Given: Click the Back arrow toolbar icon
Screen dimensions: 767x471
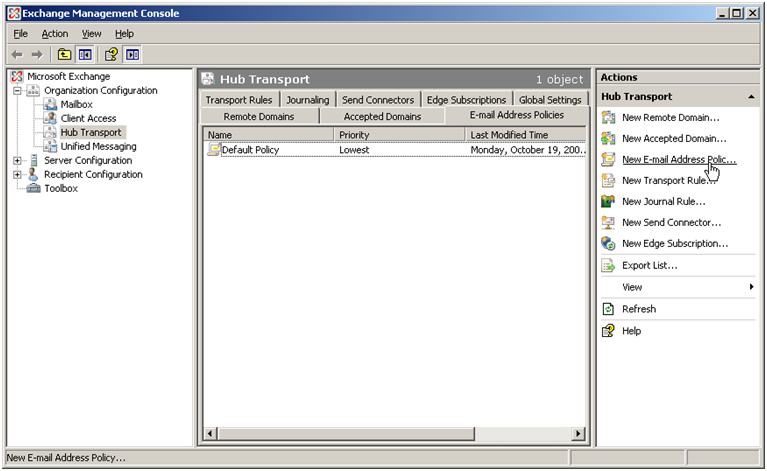Looking at the screenshot, I should coord(17,54).
